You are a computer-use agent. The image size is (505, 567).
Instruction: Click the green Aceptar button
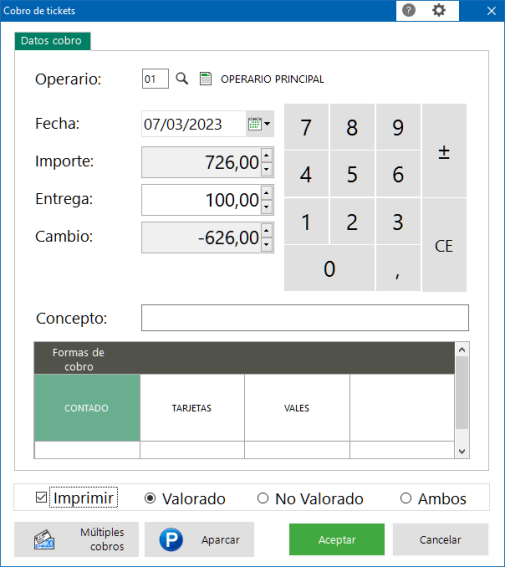point(337,540)
